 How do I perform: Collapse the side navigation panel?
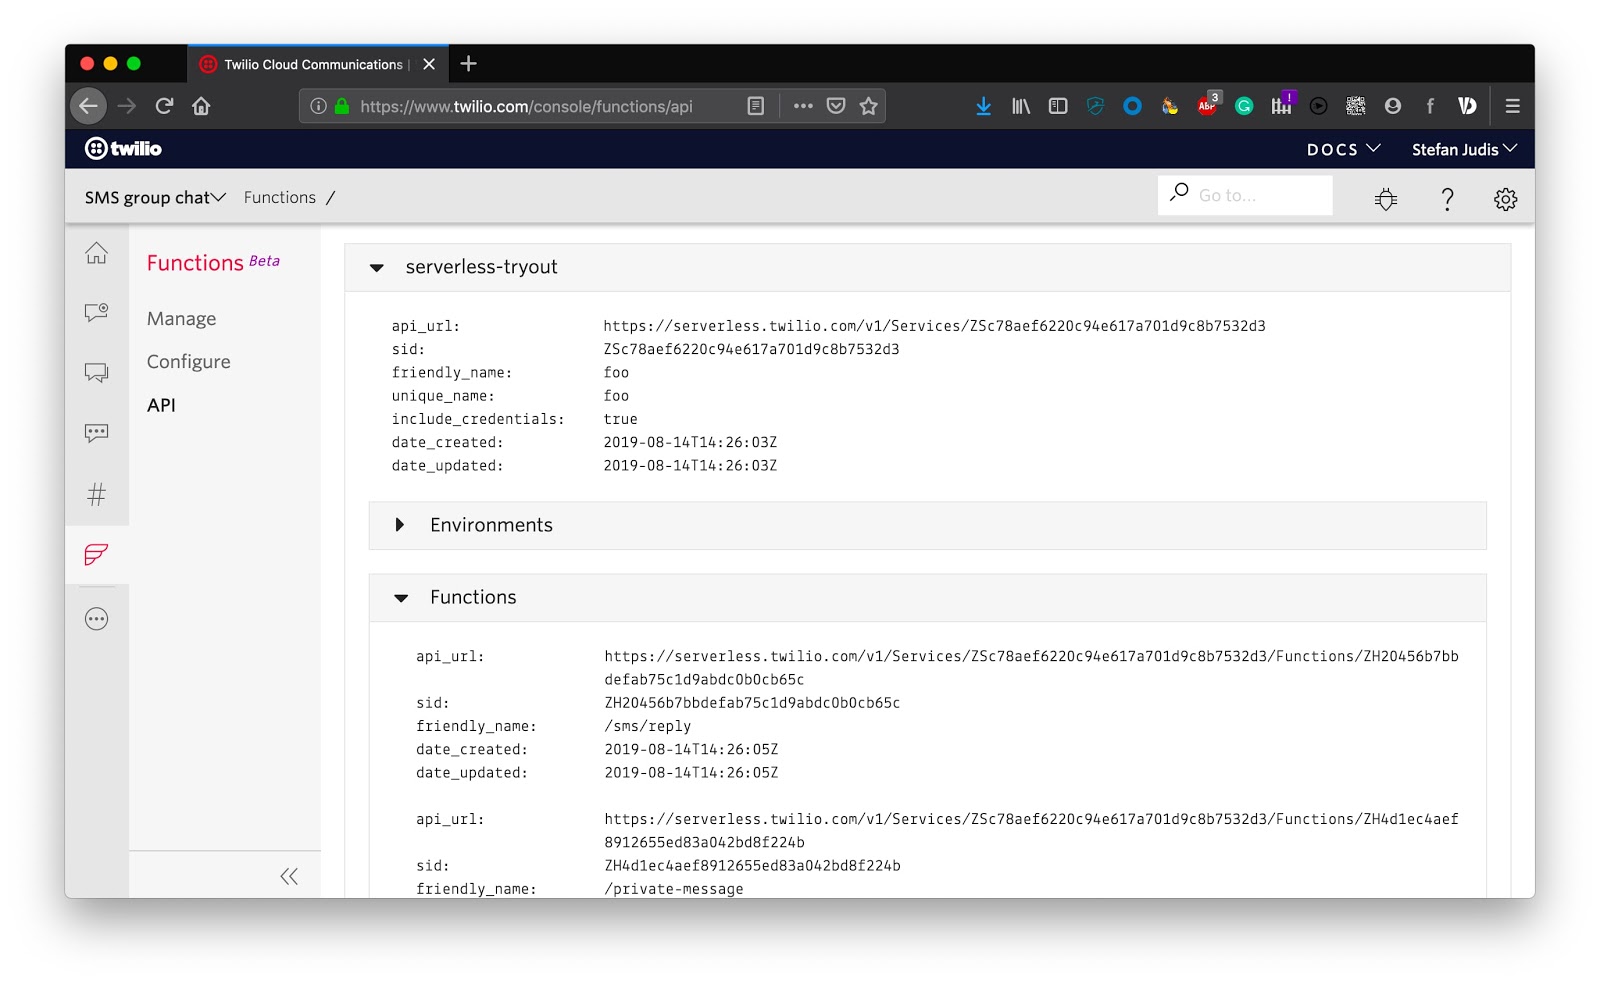(x=289, y=877)
